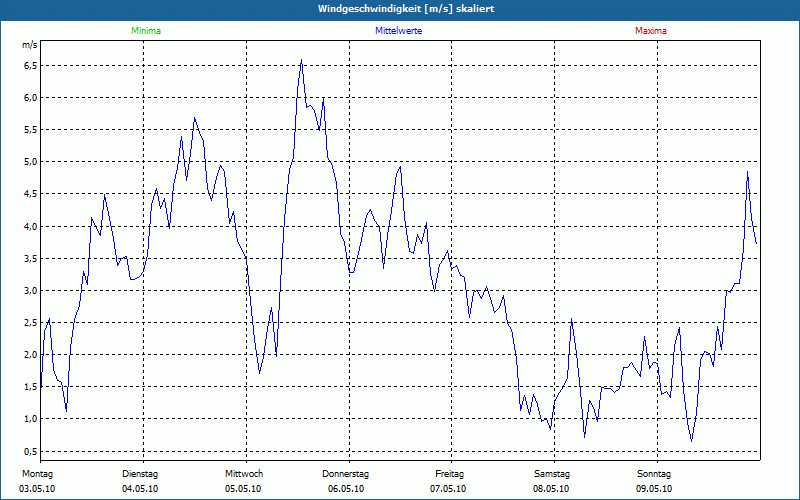Click the date 05.05.10
Screen dimensions: 800x500
point(243,489)
